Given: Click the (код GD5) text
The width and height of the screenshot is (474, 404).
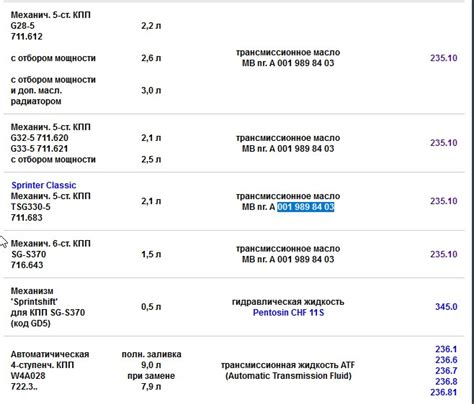Looking at the screenshot, I should coord(31,323).
